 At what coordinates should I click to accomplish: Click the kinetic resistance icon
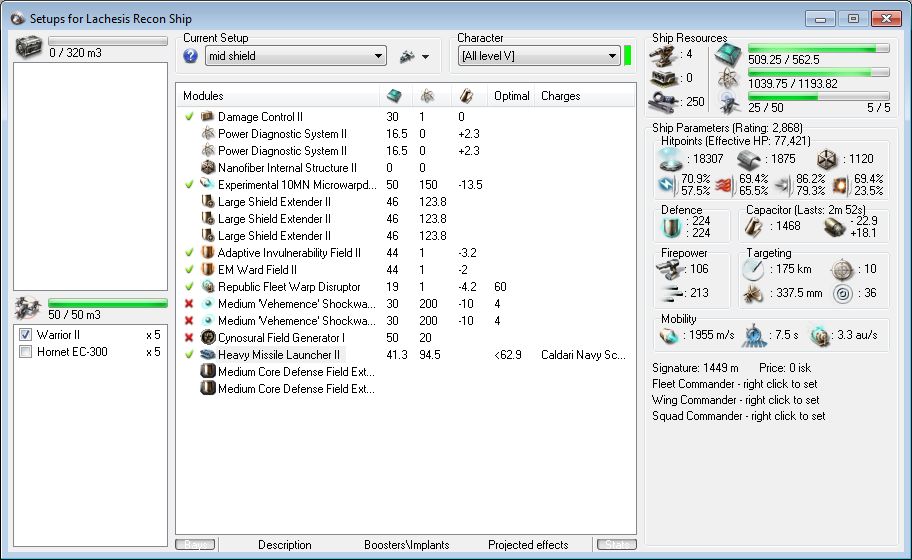[x=783, y=185]
